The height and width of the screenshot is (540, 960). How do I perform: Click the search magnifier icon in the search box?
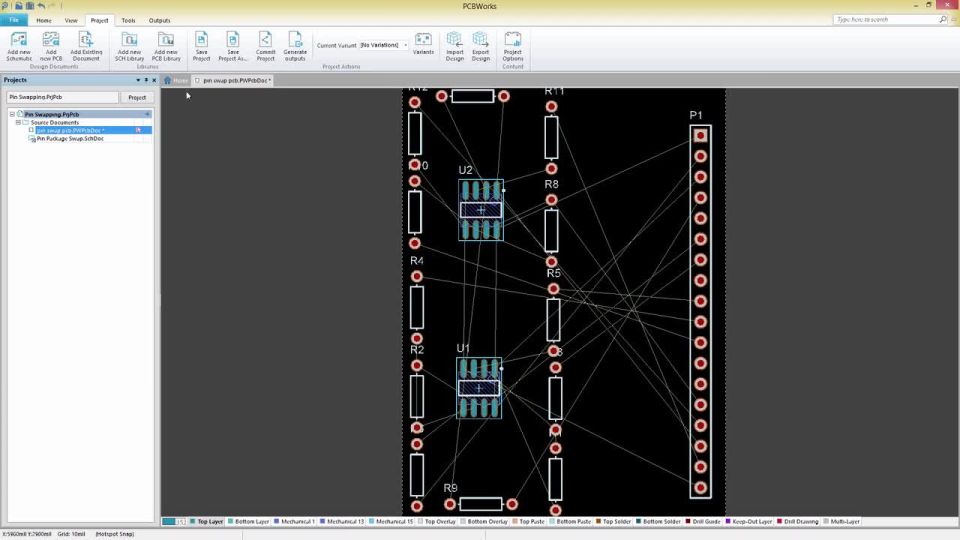click(x=943, y=20)
